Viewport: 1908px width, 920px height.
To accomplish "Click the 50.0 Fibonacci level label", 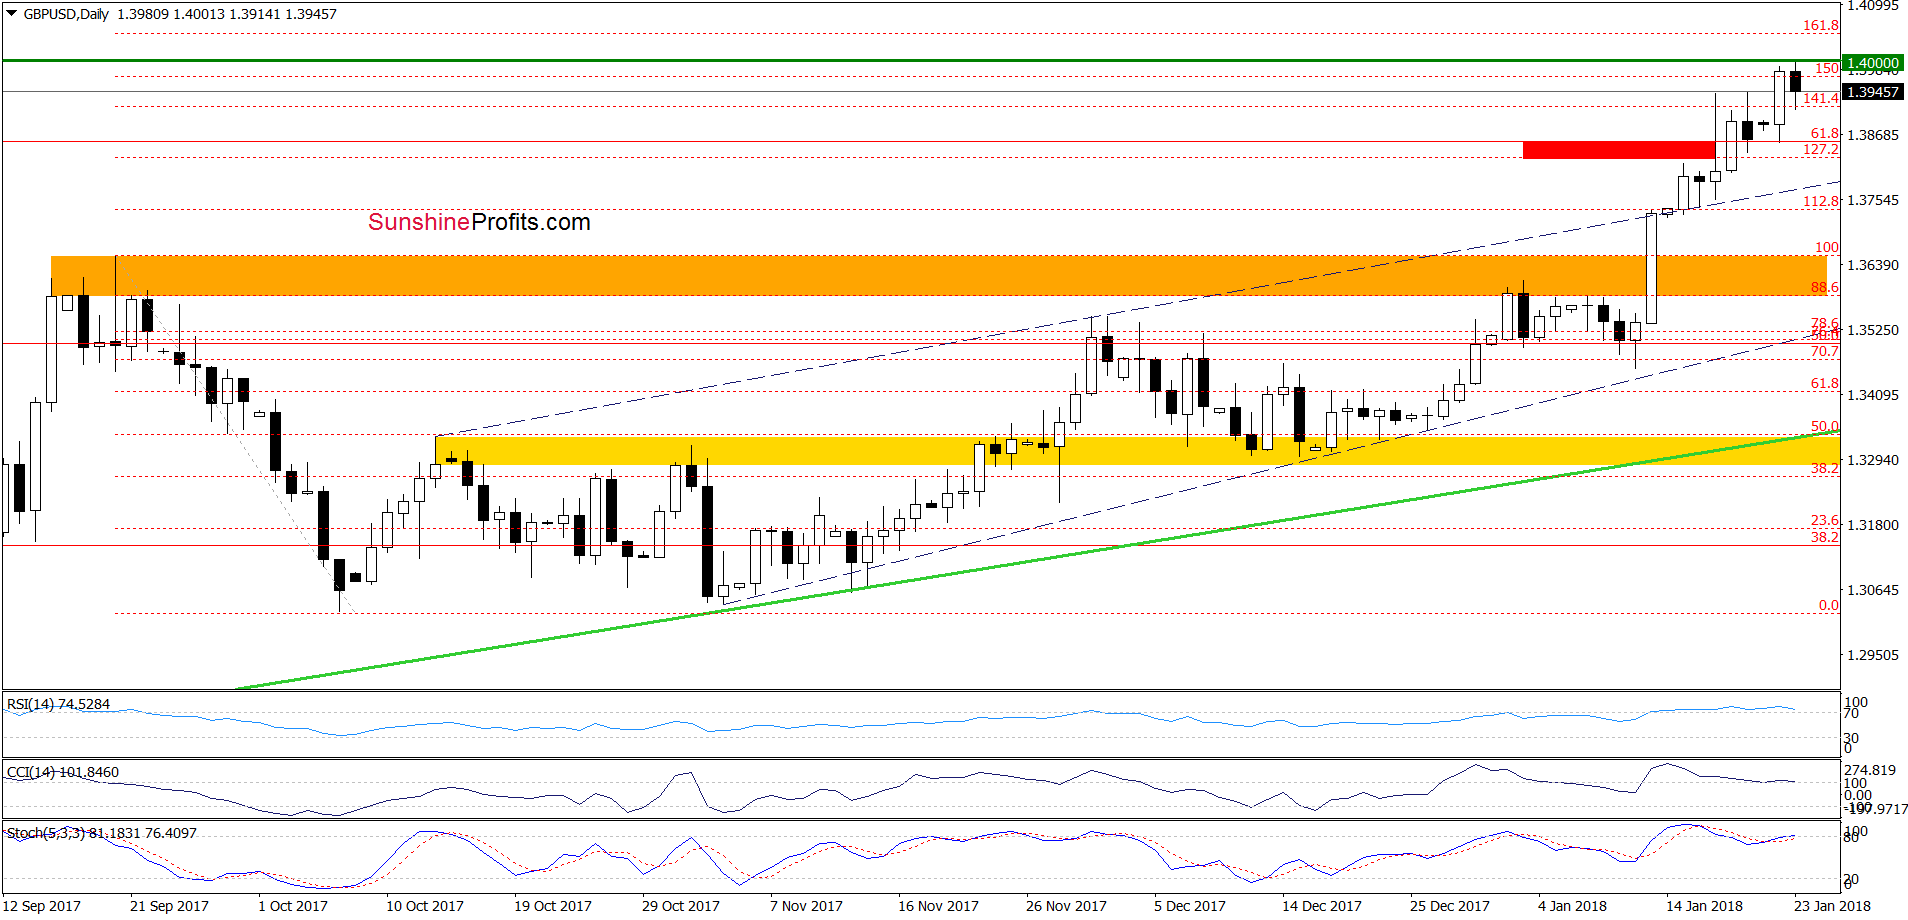I will pyautogui.click(x=1825, y=426).
